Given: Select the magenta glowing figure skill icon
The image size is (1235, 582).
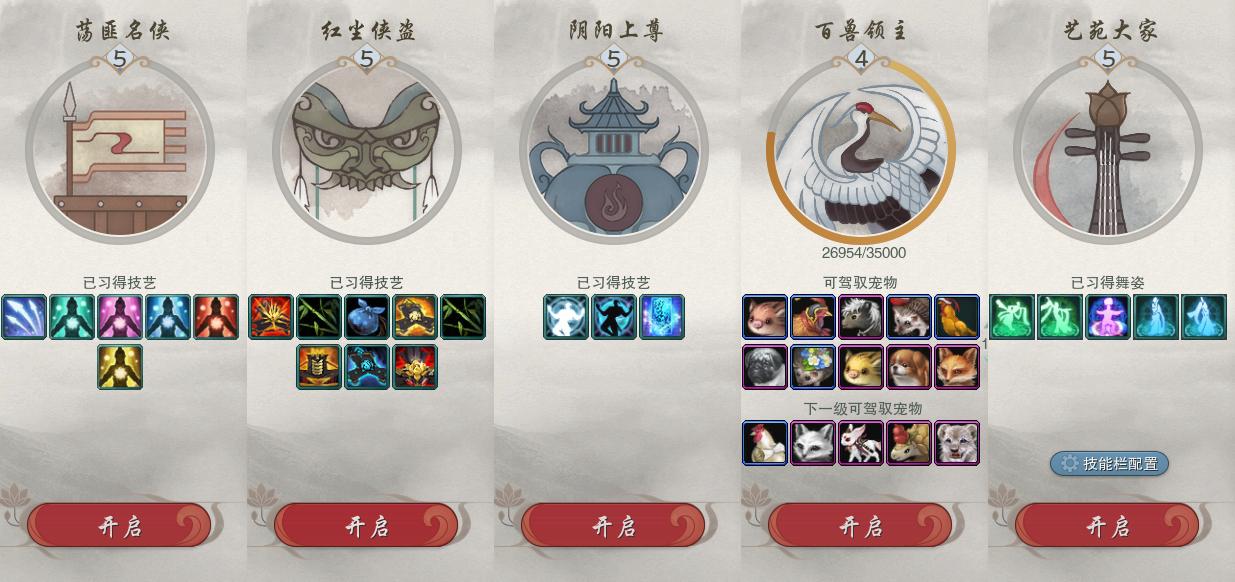Looking at the screenshot, I should tap(120, 317).
